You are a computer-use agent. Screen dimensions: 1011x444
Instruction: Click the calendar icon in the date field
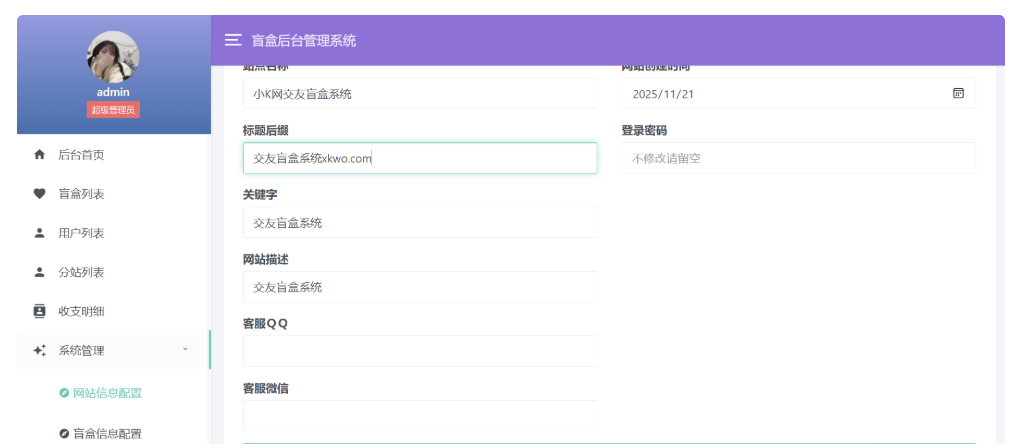[958, 93]
